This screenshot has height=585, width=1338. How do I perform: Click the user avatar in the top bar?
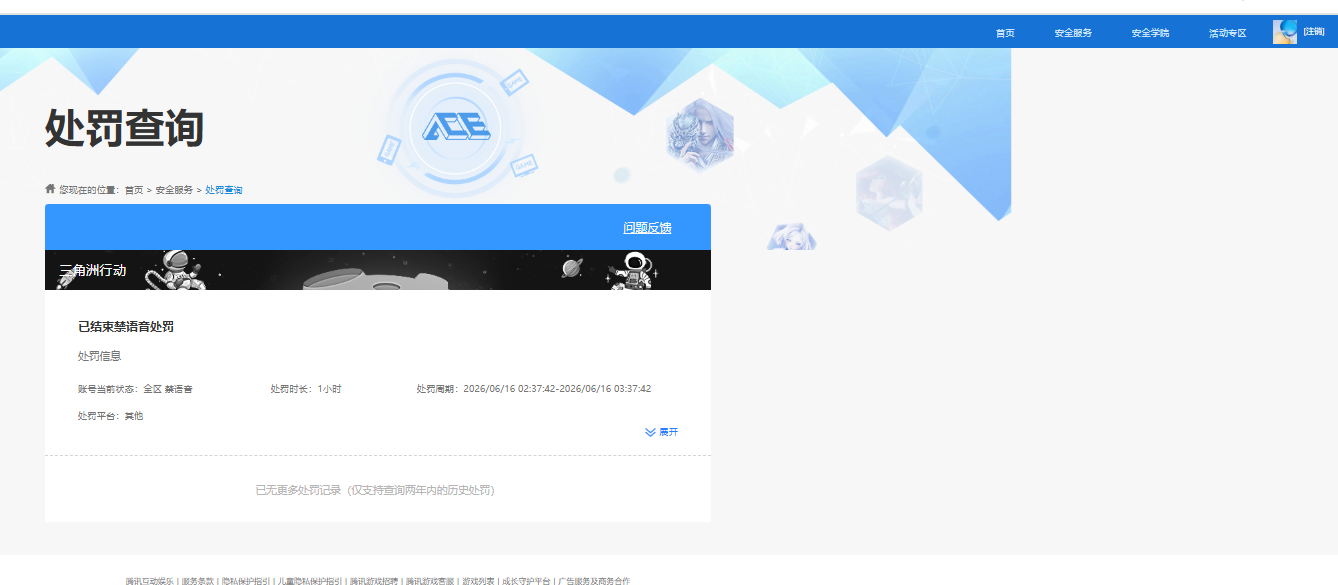(x=1285, y=32)
